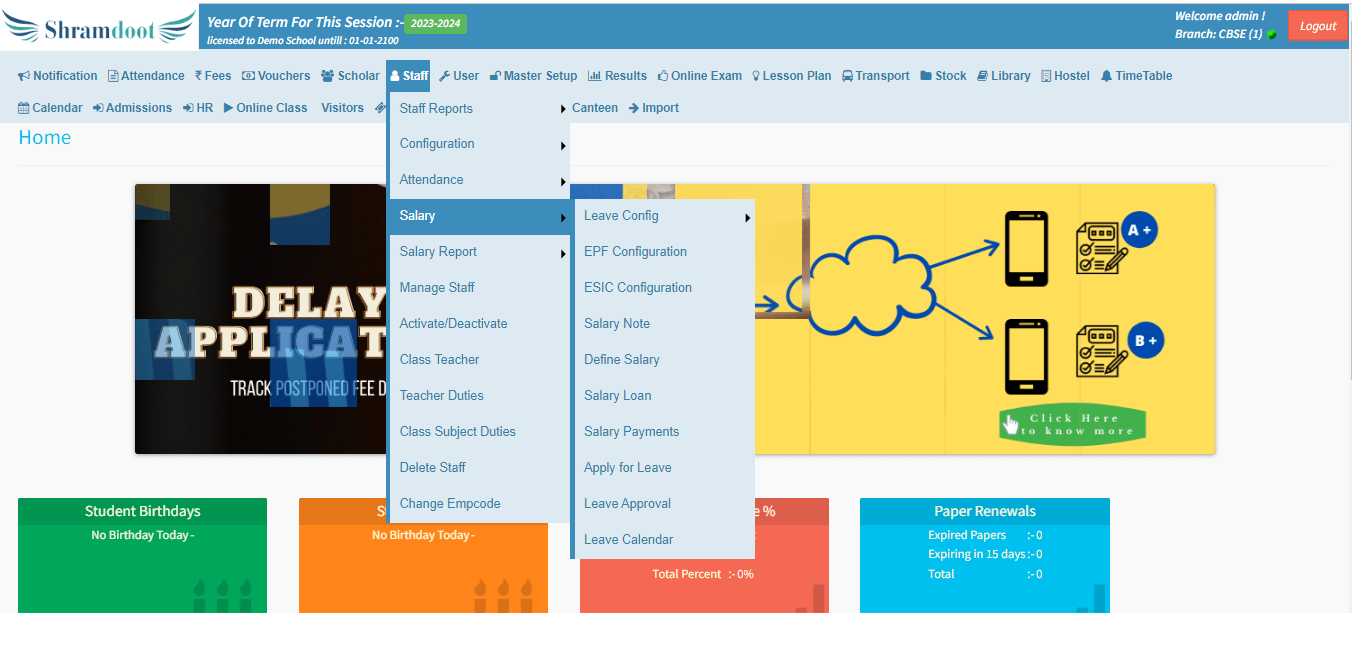Click the Transport bus icon
Screen dimensions: 1352x653
[x=847, y=76]
